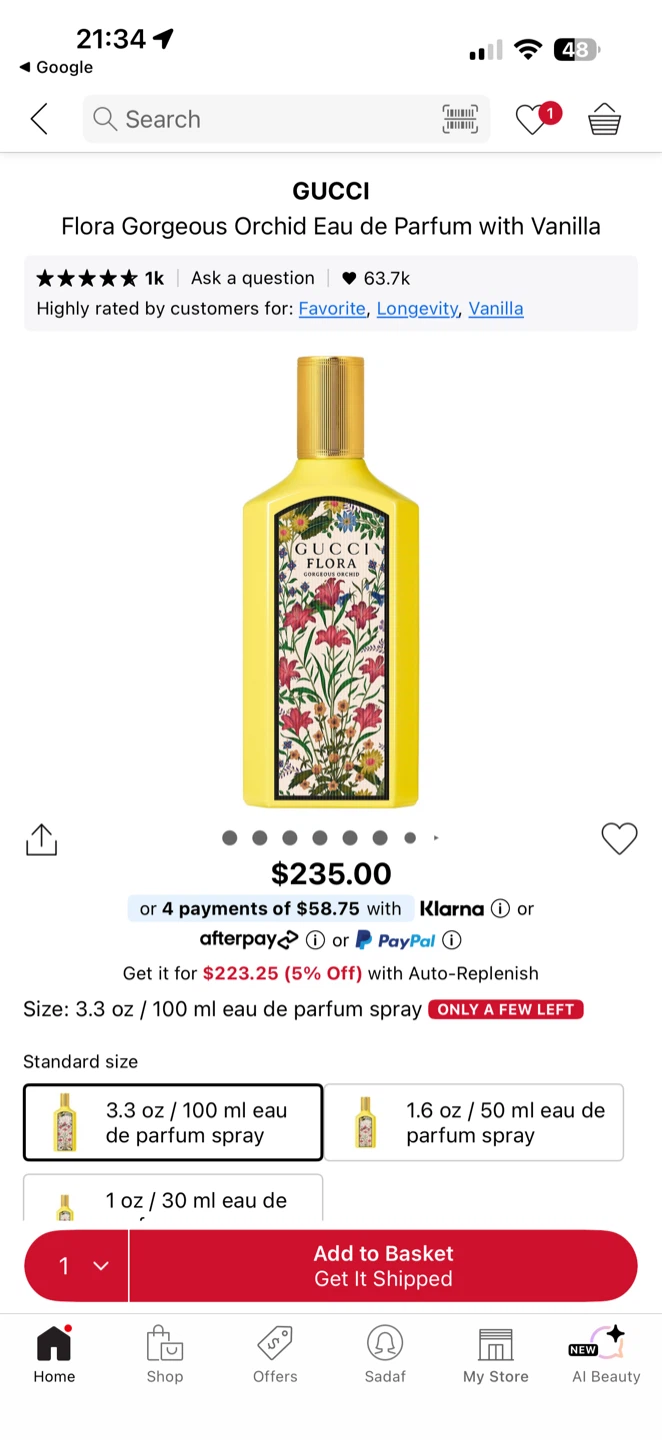Image resolution: width=662 pixels, height=1440 pixels.
Task: Show PayPal info icon
Action: (x=451, y=940)
